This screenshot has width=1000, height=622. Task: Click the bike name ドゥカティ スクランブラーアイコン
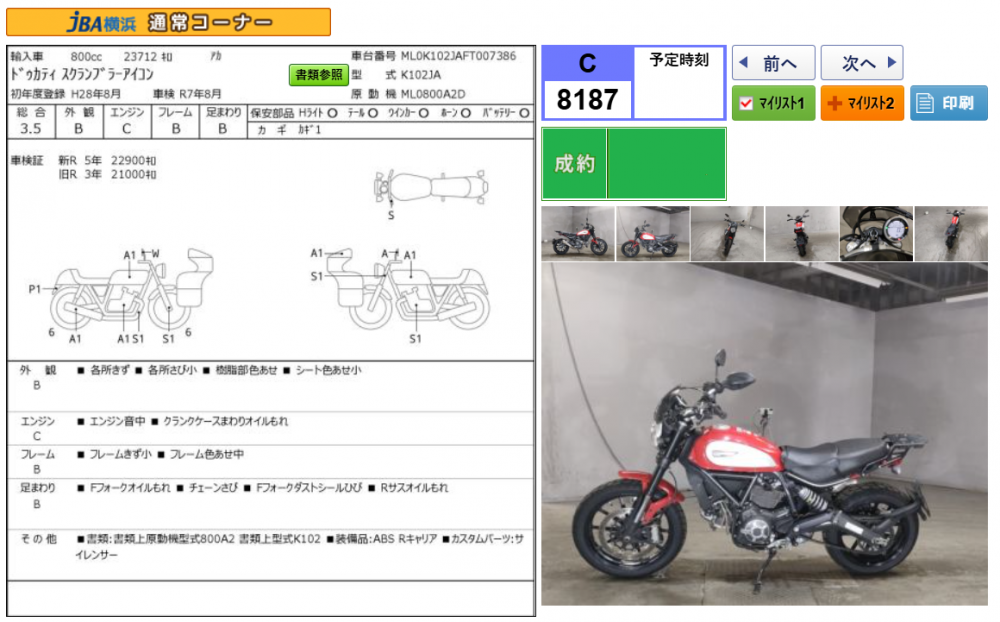(x=82, y=75)
